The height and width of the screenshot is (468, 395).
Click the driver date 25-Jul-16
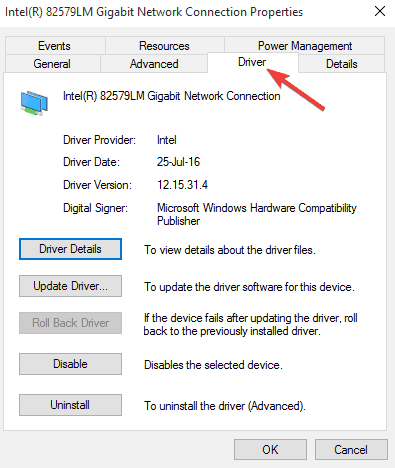tap(178, 162)
